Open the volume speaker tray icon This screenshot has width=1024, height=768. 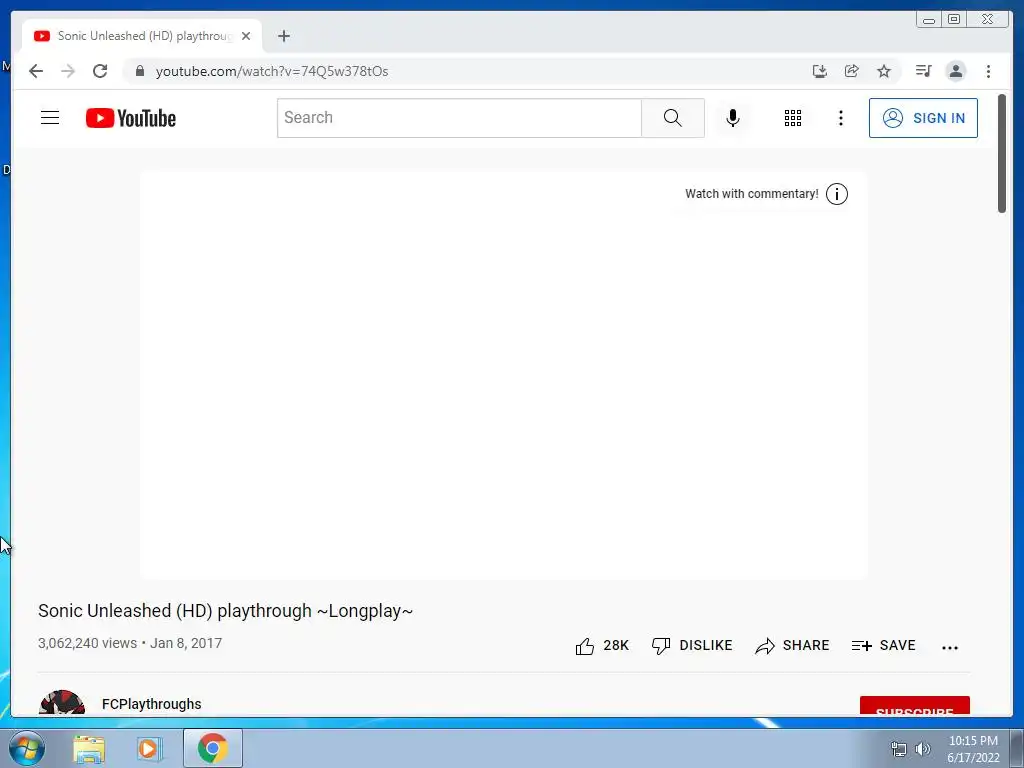pos(922,749)
